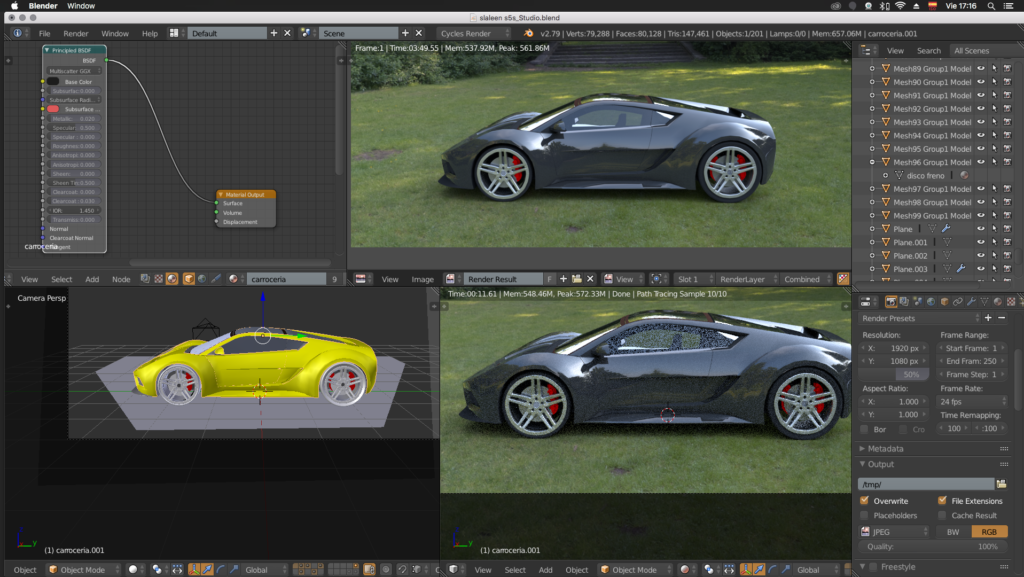Select the Render properties camera icon

point(892,302)
